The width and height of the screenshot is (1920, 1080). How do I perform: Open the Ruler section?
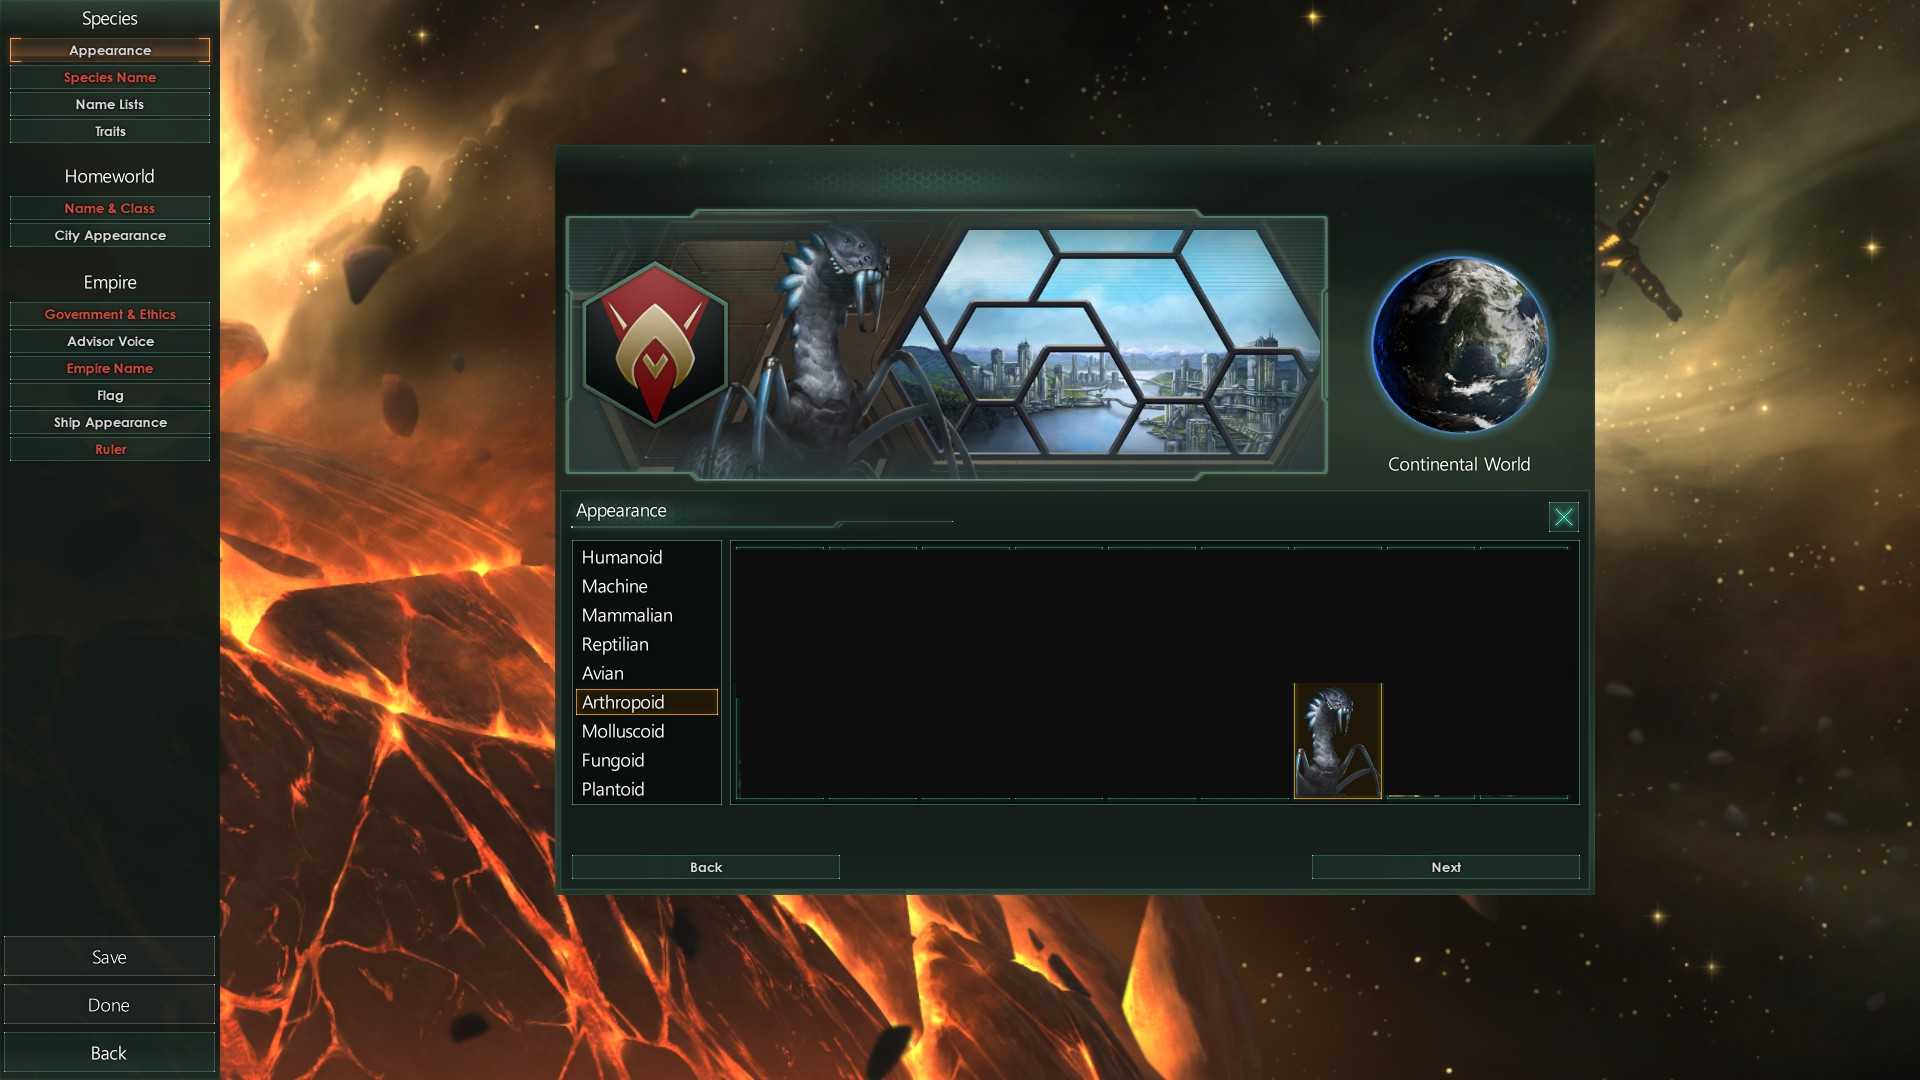pyautogui.click(x=110, y=449)
